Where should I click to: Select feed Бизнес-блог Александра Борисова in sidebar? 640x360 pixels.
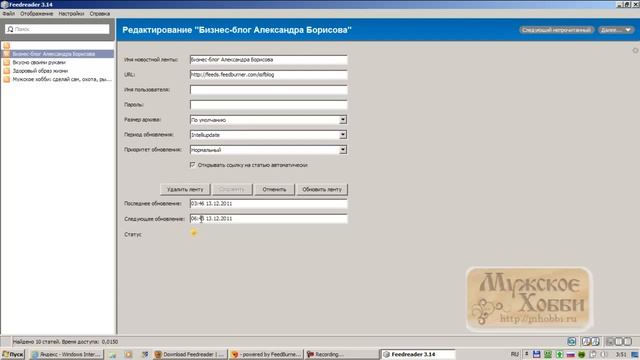pos(57,54)
